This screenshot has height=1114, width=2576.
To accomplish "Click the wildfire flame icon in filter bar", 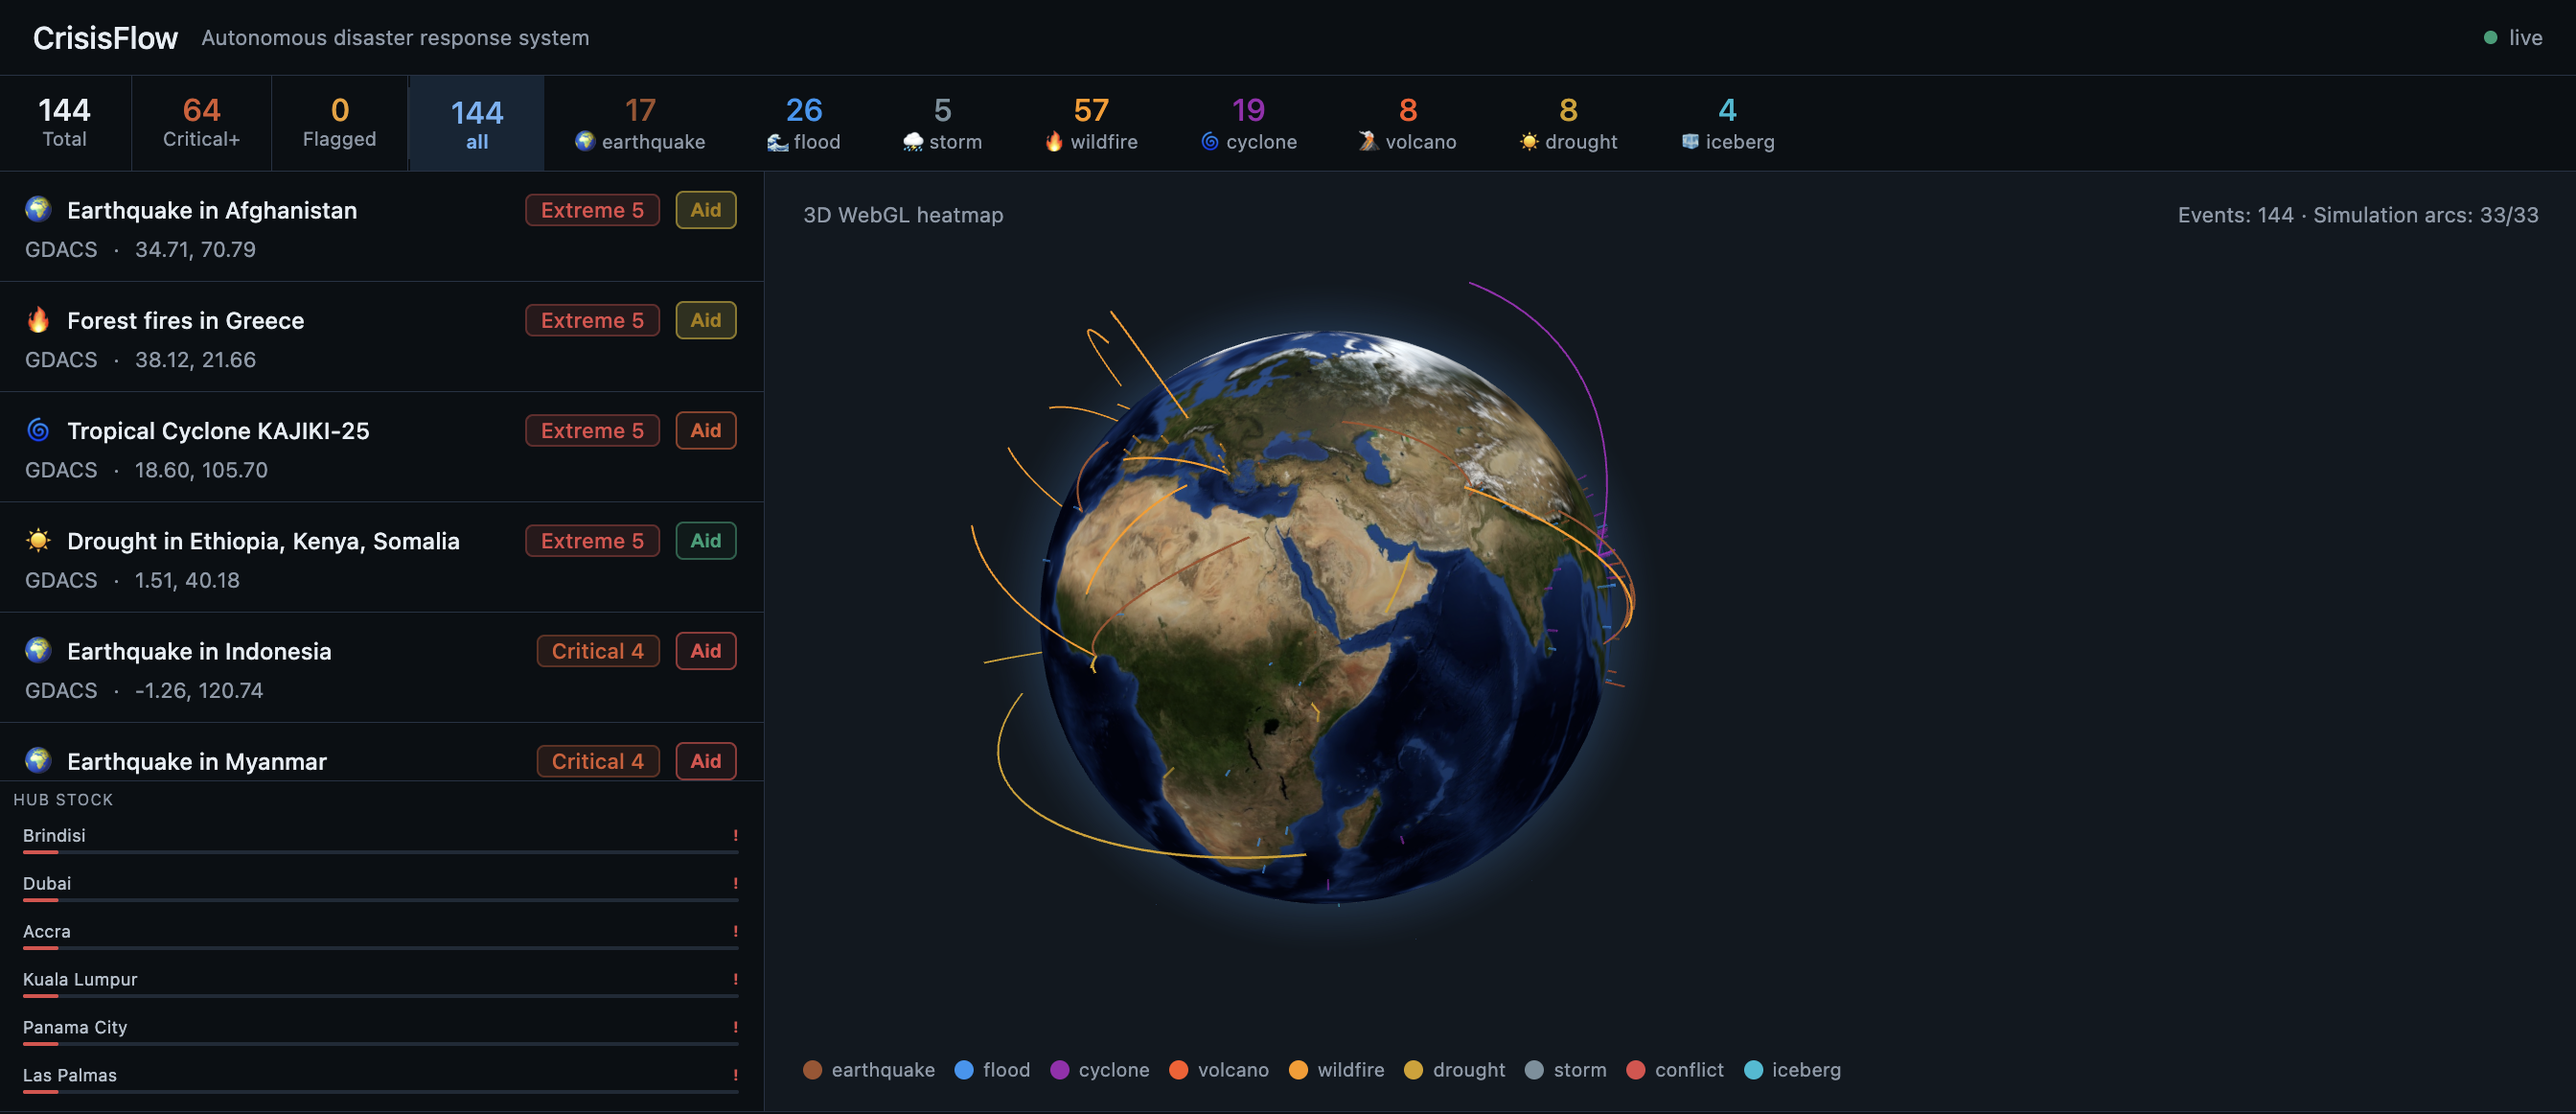I will 1054,141.
